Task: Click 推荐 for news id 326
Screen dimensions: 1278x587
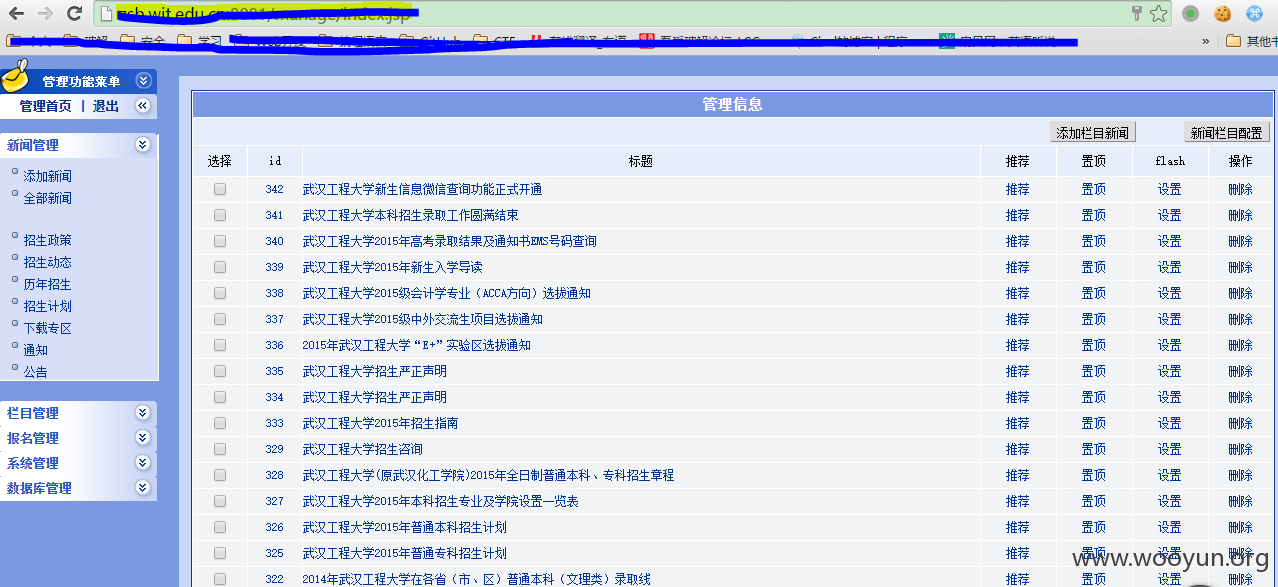Action: (1017, 527)
